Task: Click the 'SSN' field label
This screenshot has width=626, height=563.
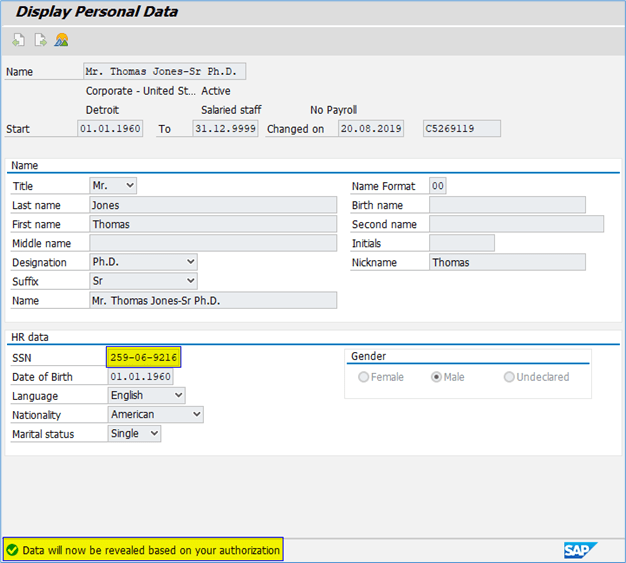Action: point(22,358)
